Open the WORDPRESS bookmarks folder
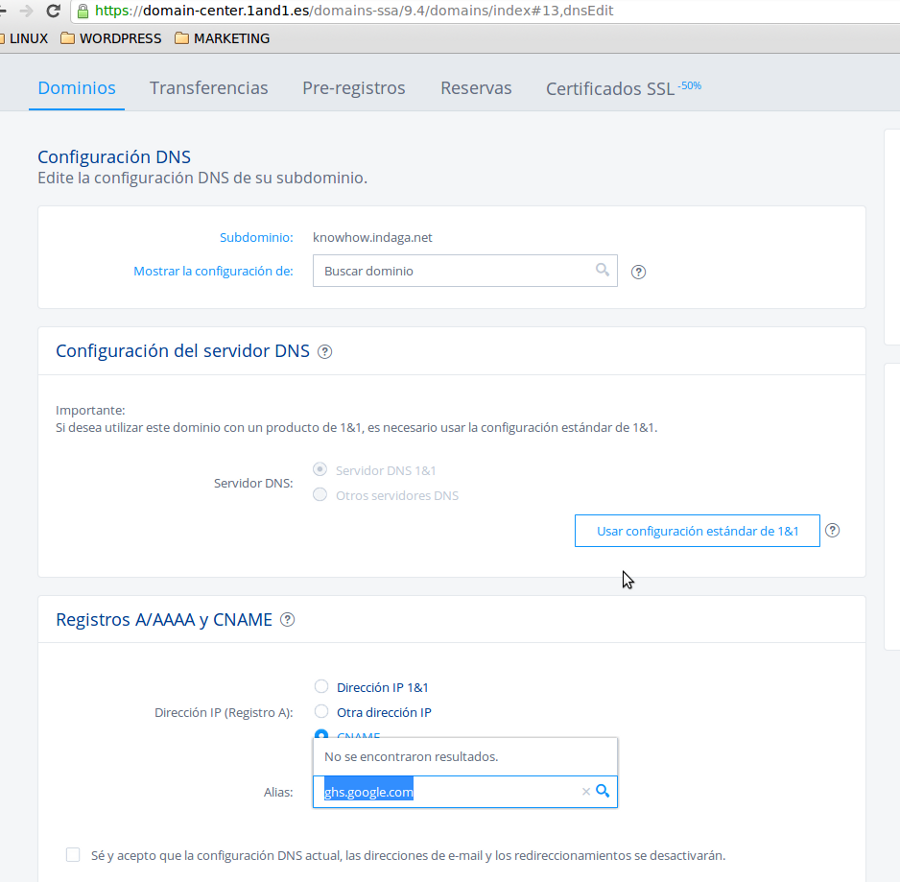The width and height of the screenshot is (900, 882). point(111,38)
